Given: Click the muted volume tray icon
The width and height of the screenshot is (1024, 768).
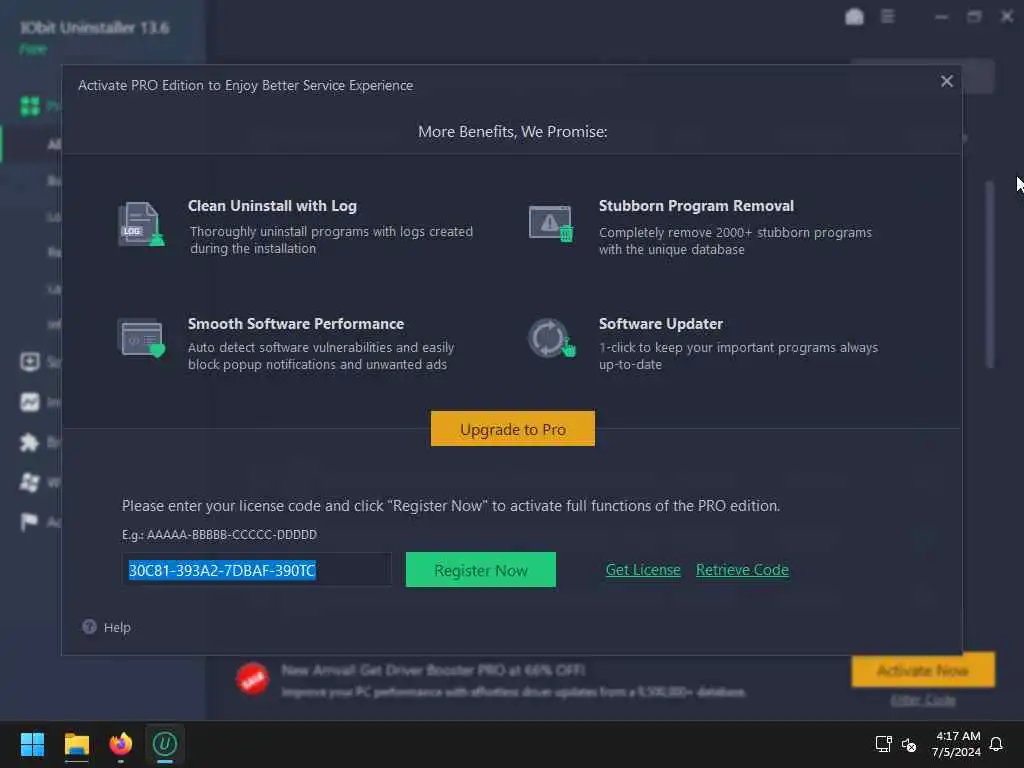Looking at the screenshot, I should point(909,744).
